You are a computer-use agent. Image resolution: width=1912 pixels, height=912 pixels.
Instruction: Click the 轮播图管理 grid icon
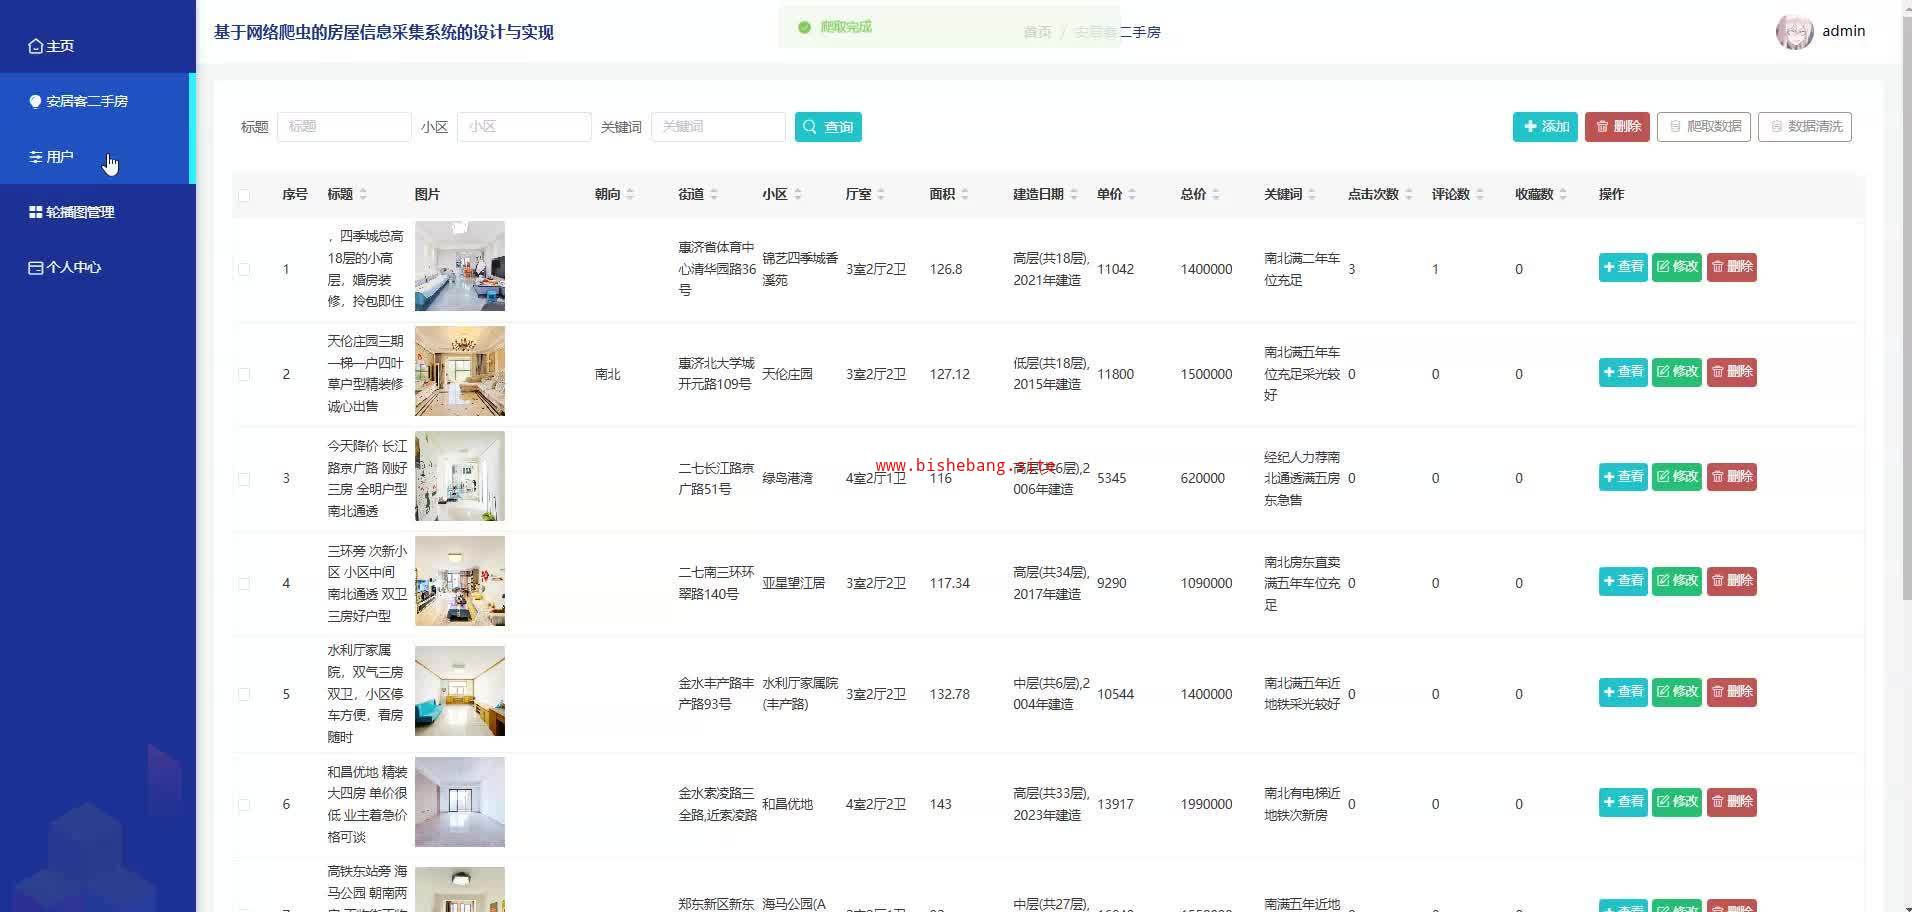click(x=36, y=212)
